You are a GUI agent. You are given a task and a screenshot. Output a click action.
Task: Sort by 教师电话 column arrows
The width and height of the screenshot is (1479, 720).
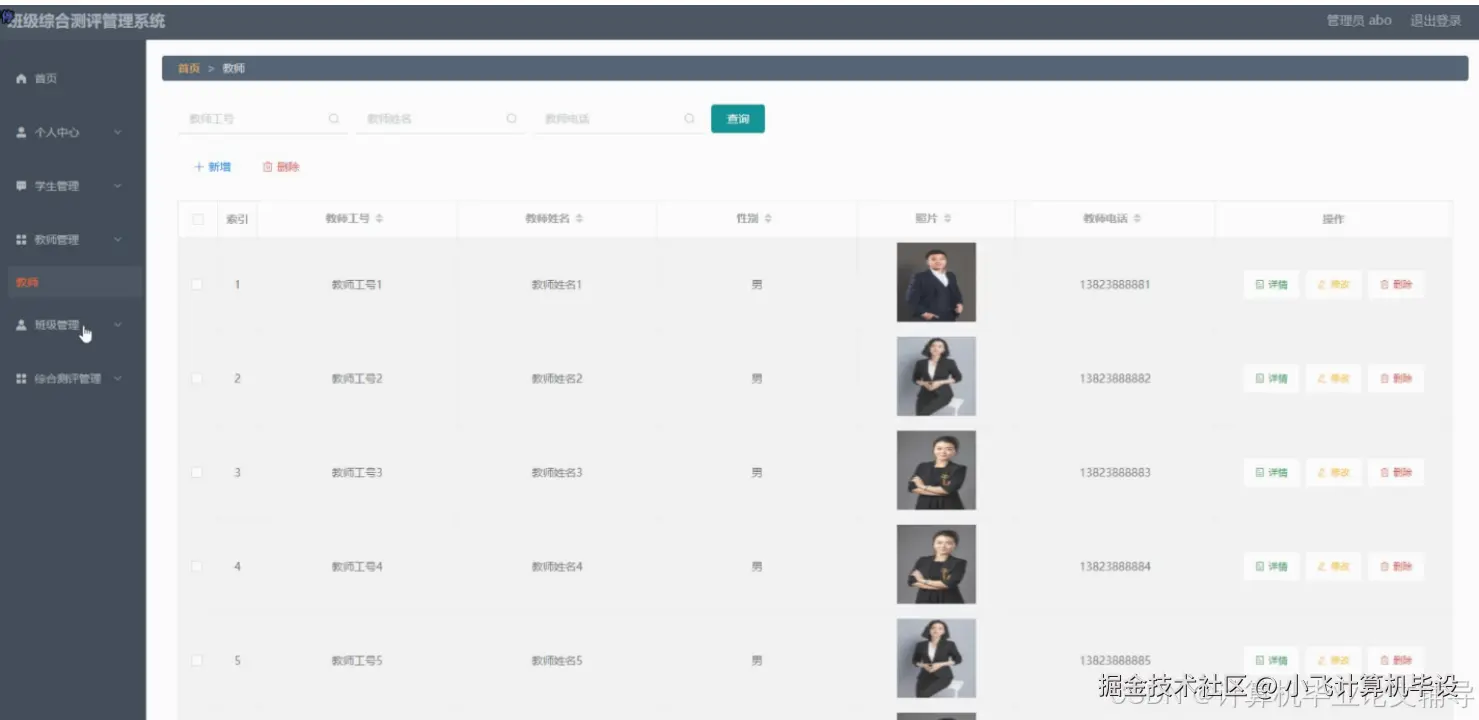click(1137, 219)
